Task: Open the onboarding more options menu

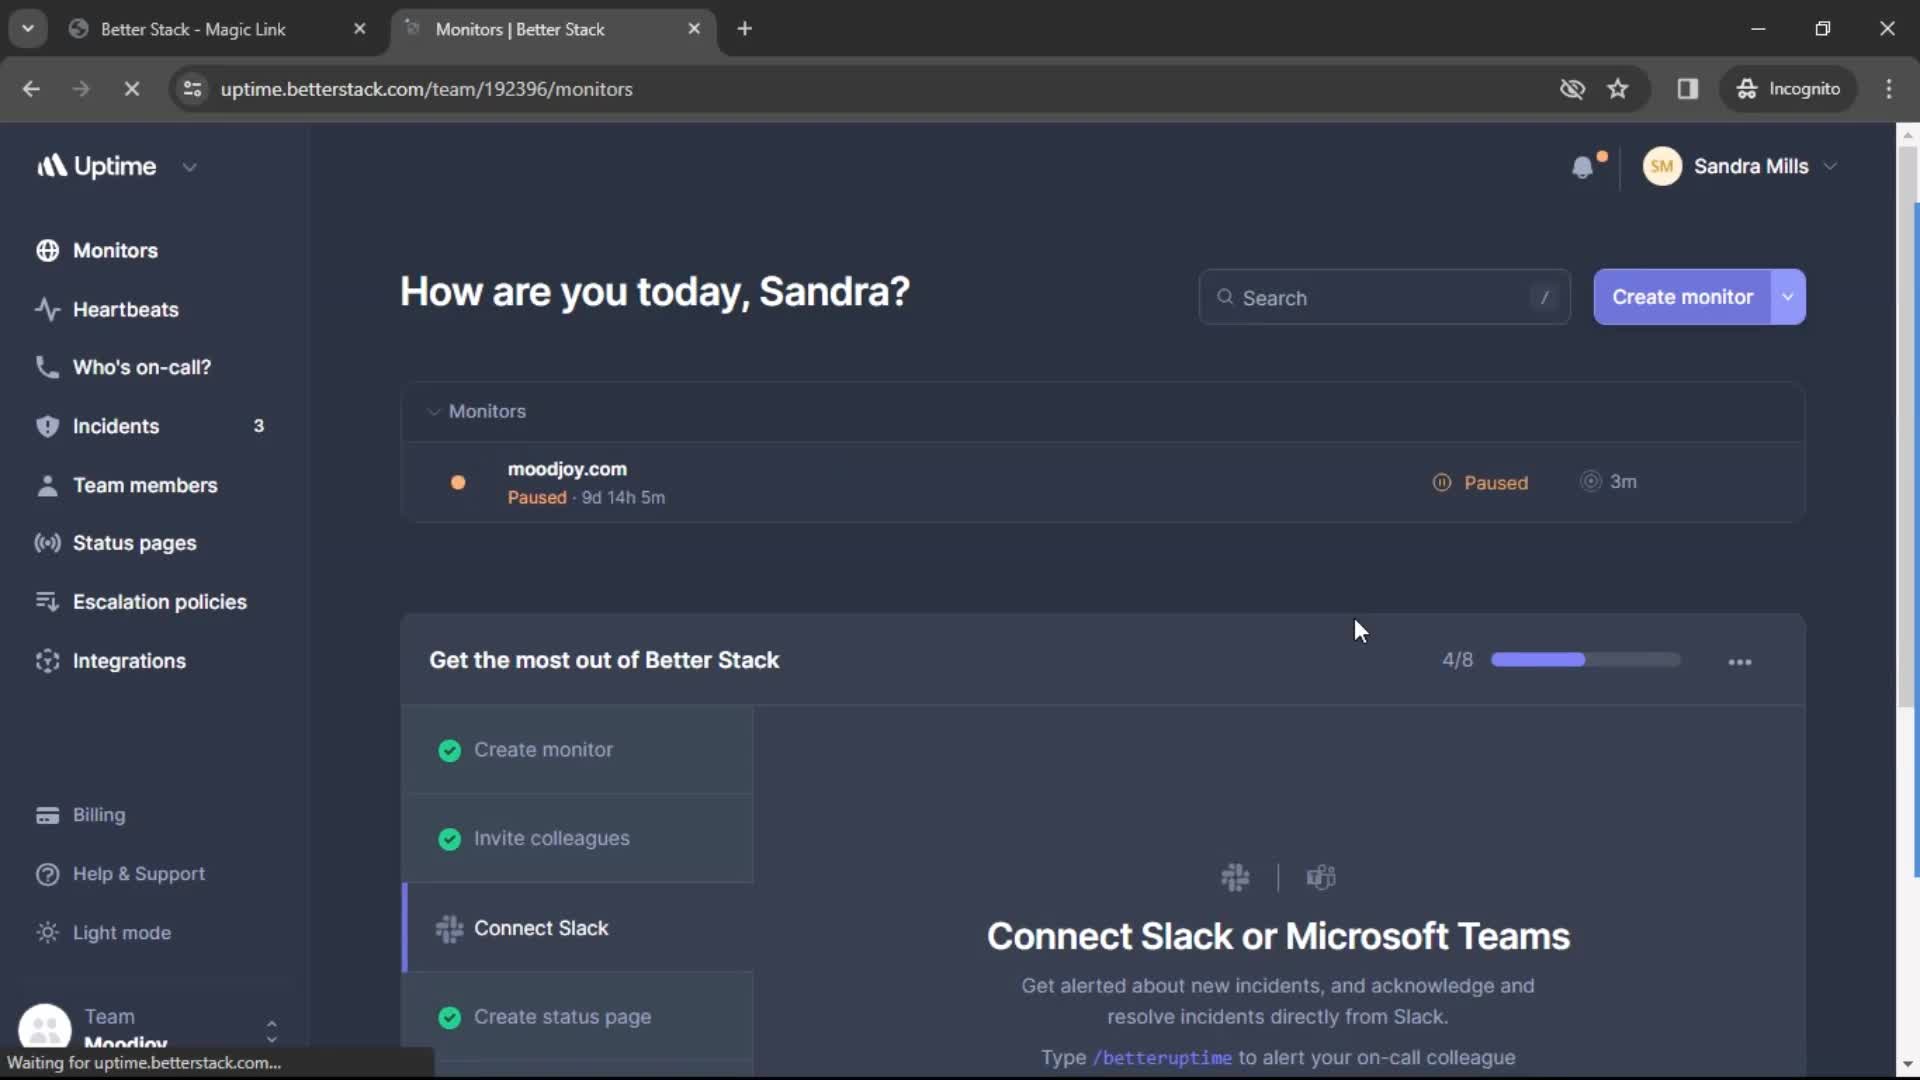Action: (1740, 662)
